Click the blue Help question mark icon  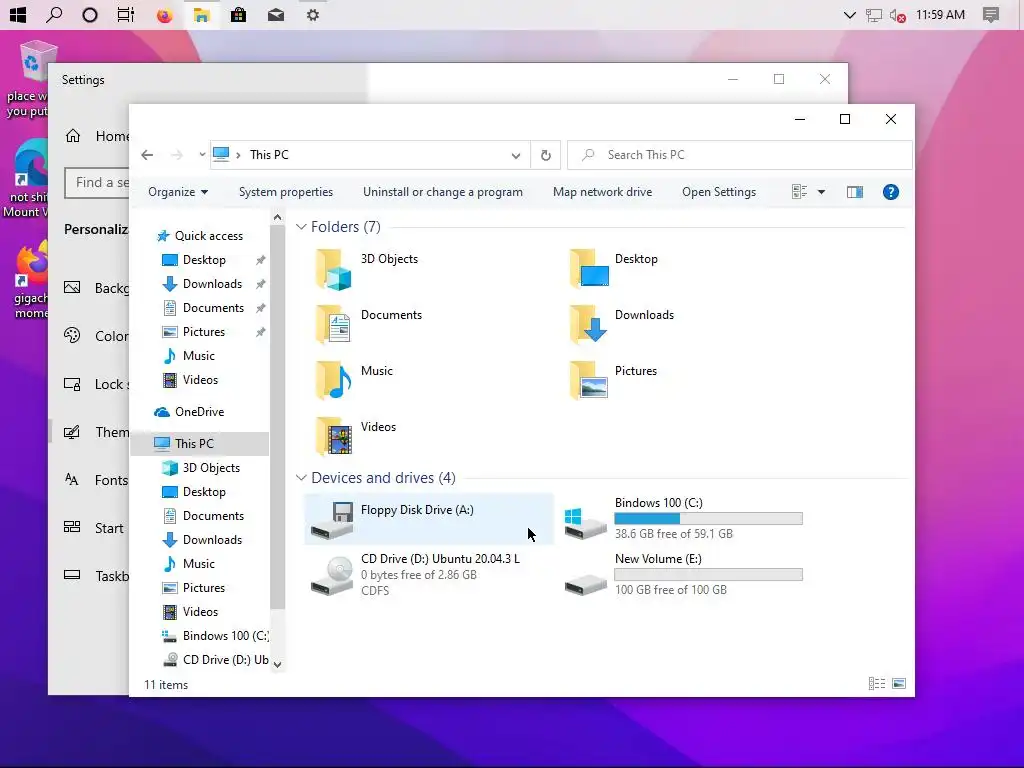891,192
